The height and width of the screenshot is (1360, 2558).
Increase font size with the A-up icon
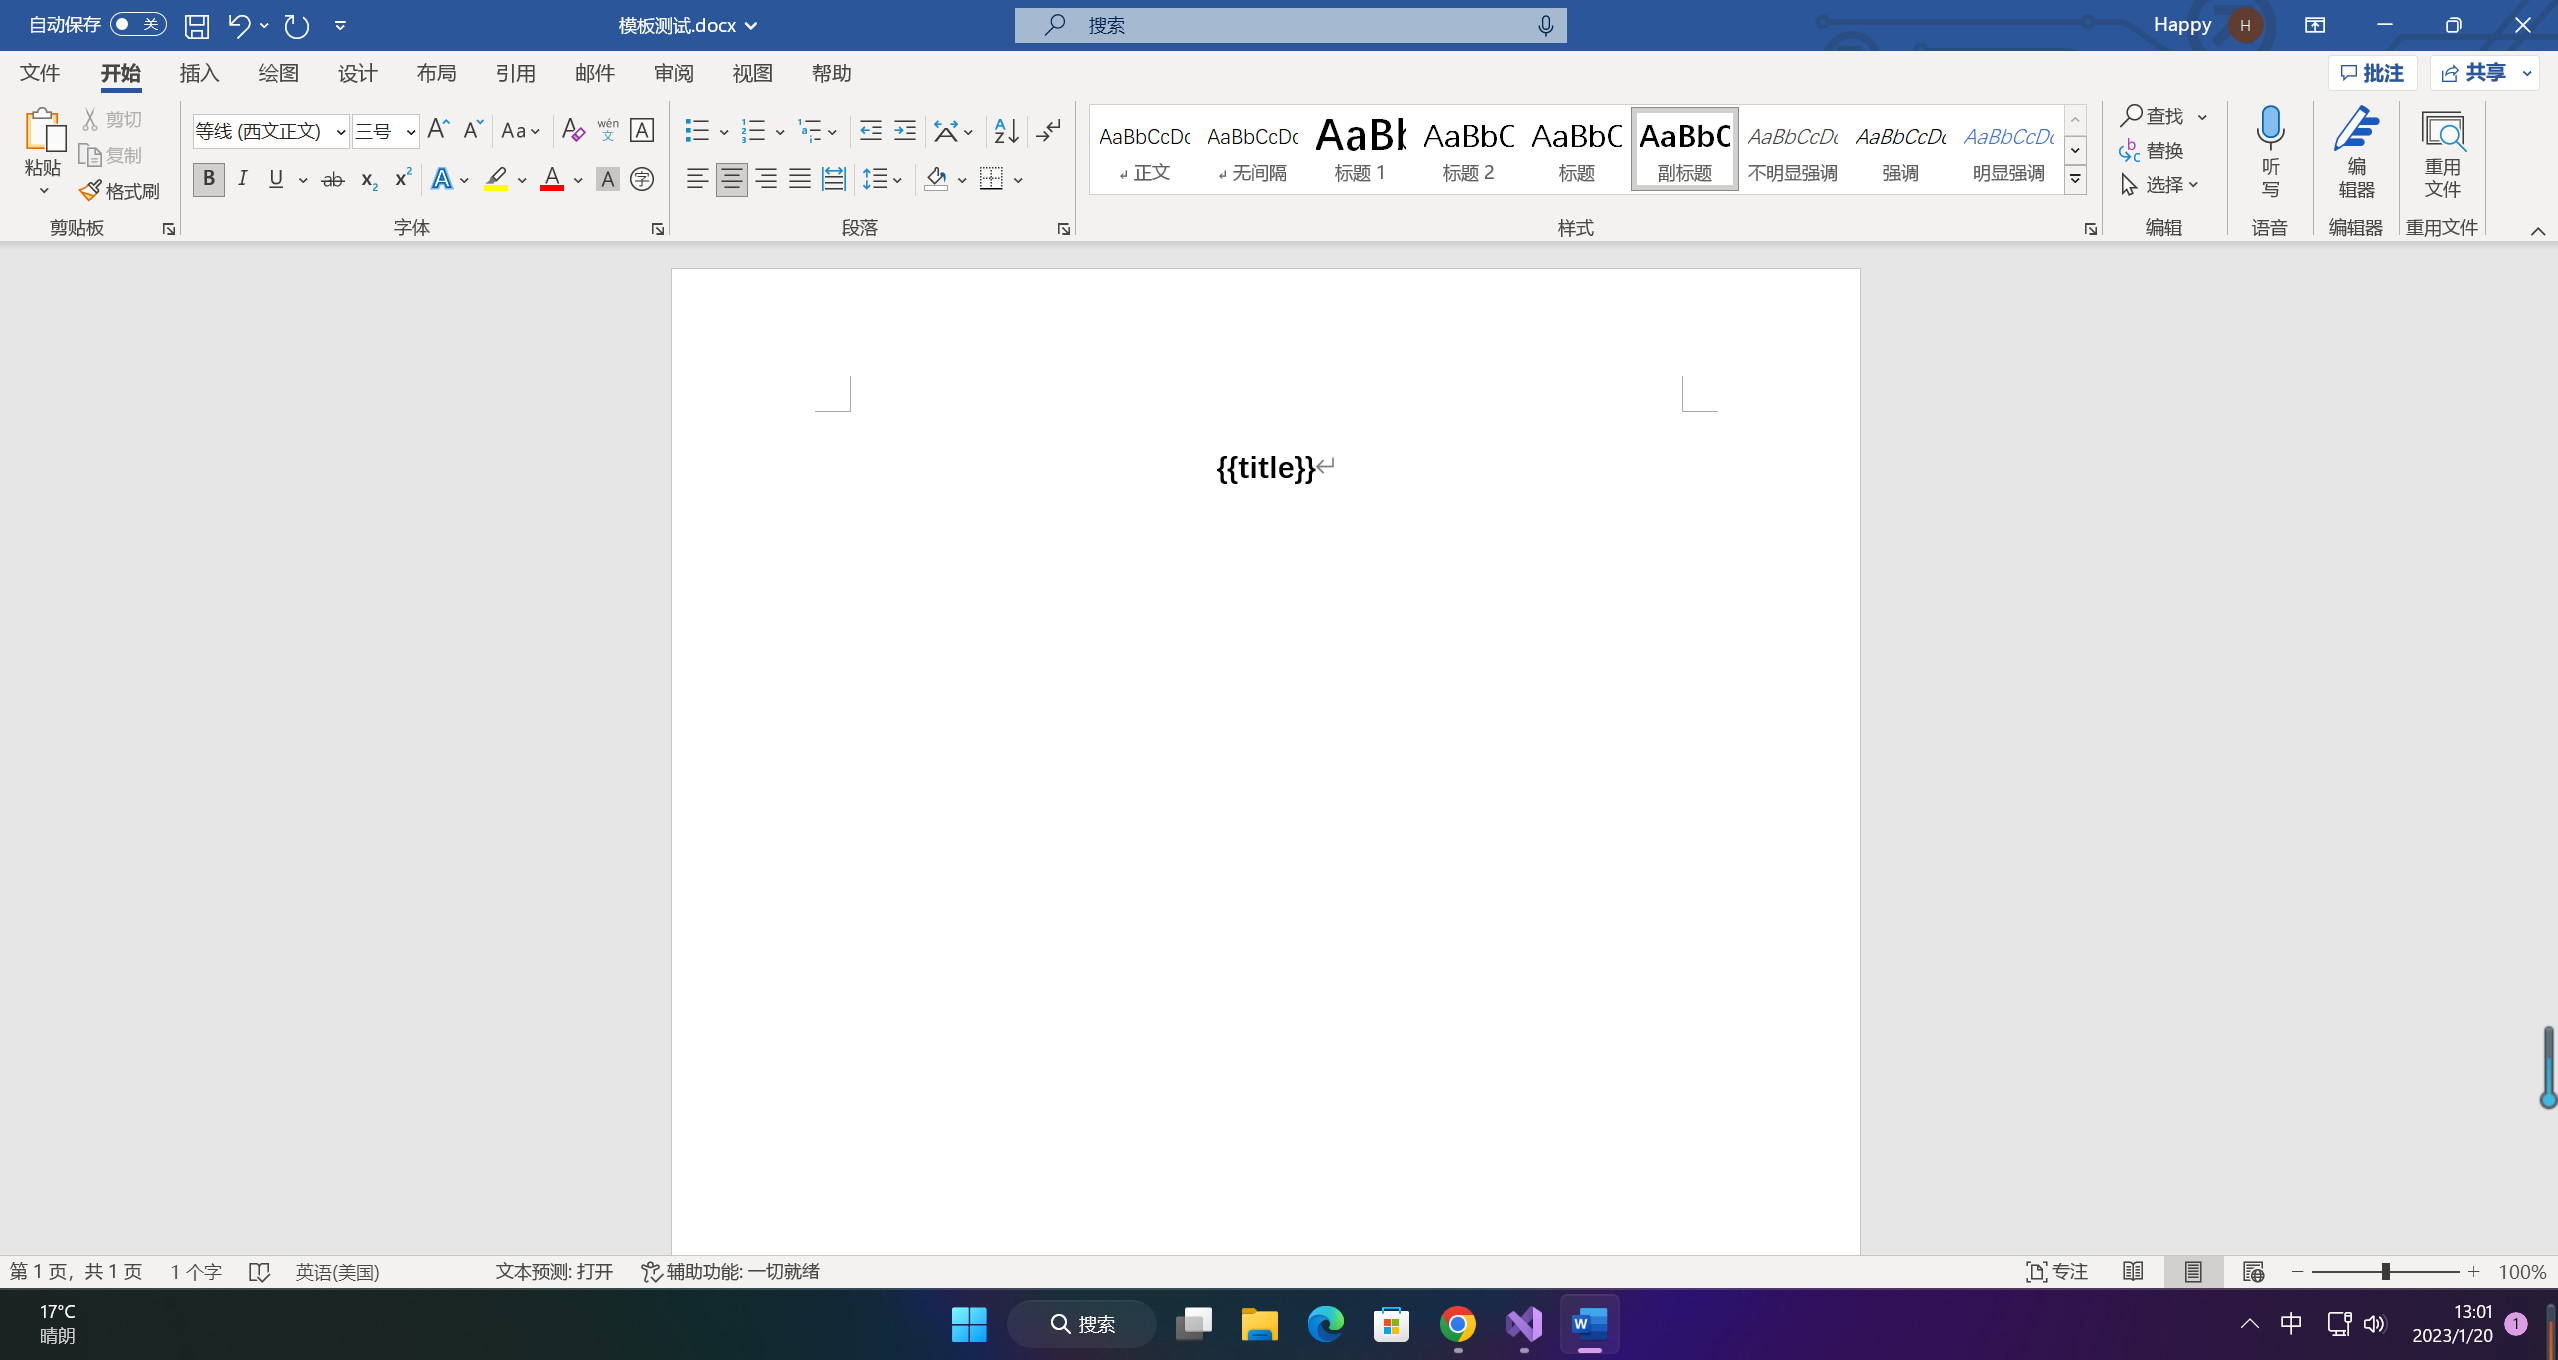438,130
